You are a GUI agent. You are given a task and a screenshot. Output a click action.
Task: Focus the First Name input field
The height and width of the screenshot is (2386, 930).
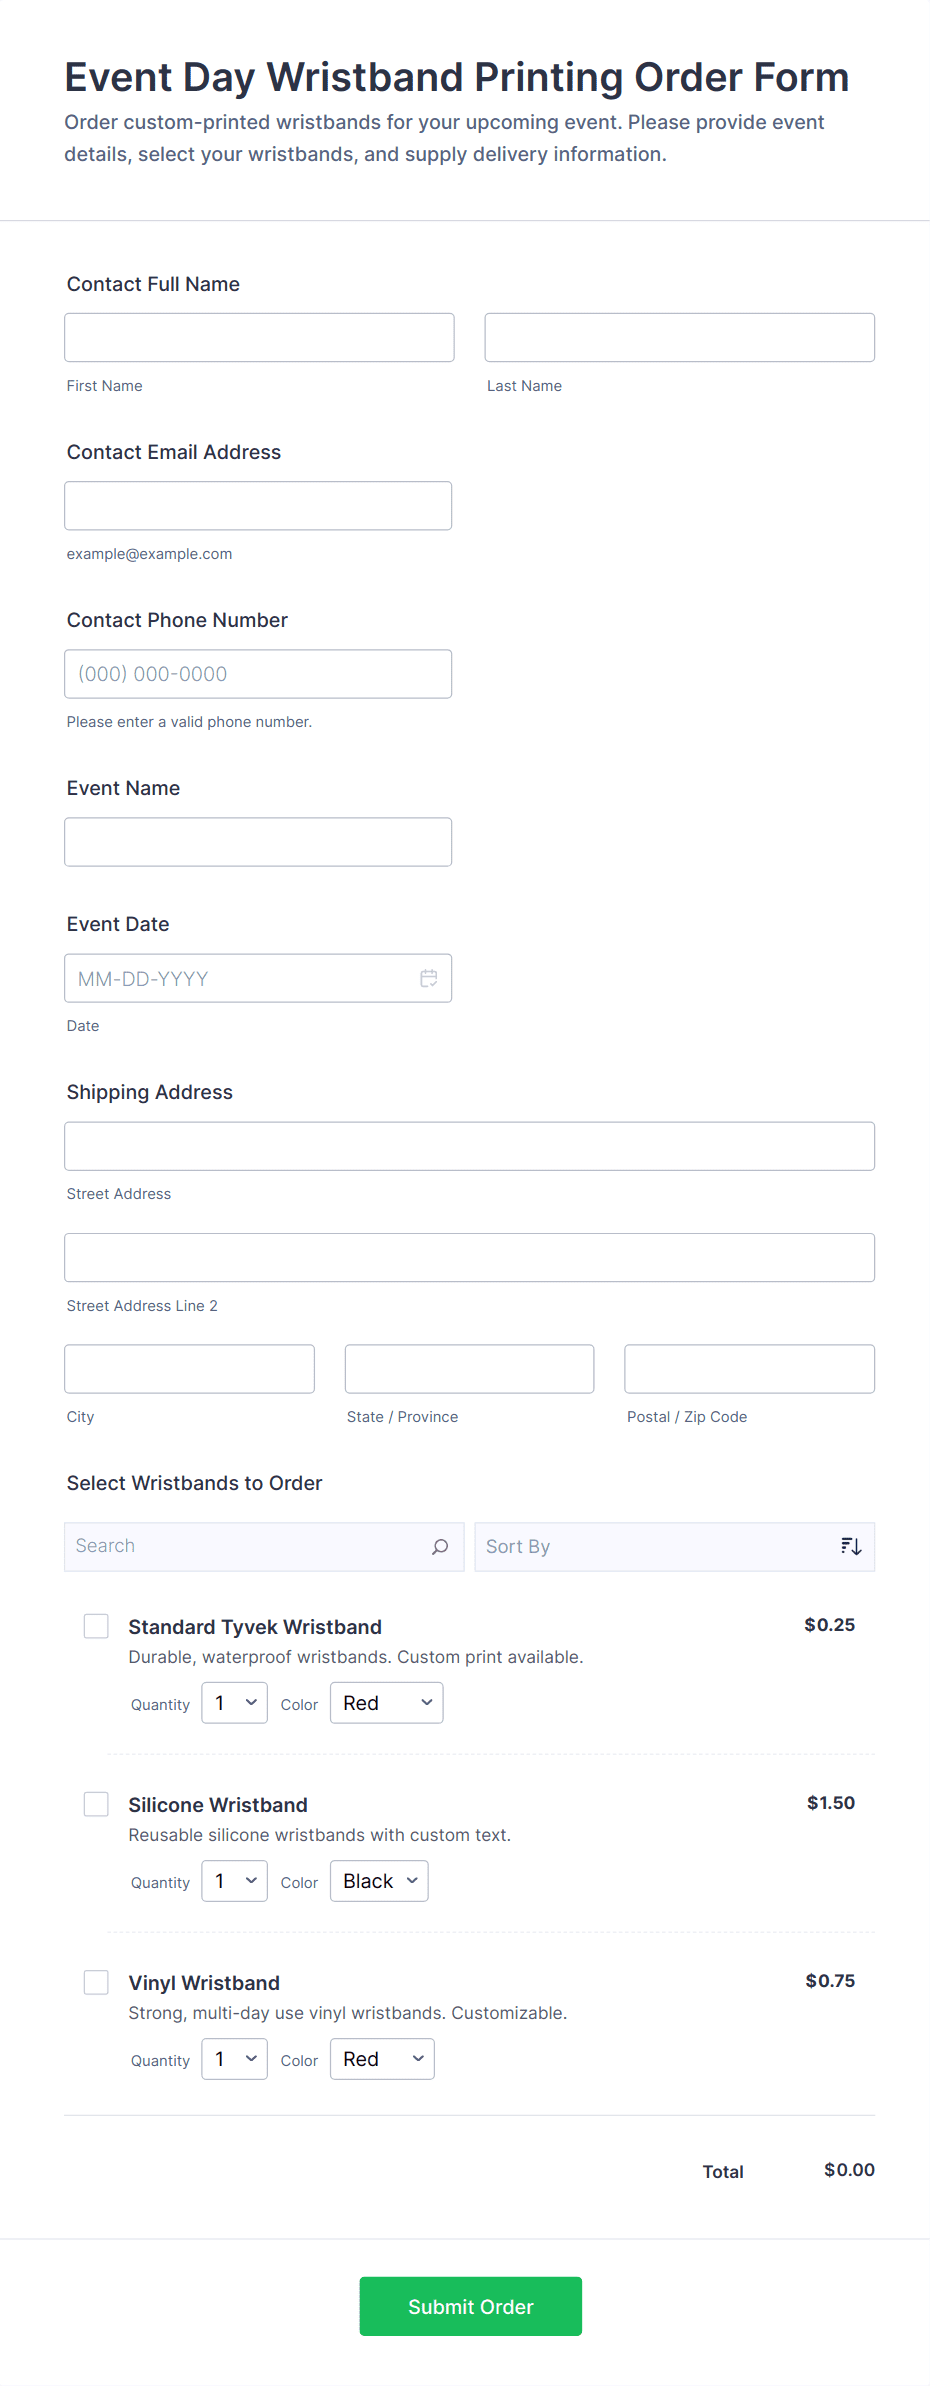259,338
